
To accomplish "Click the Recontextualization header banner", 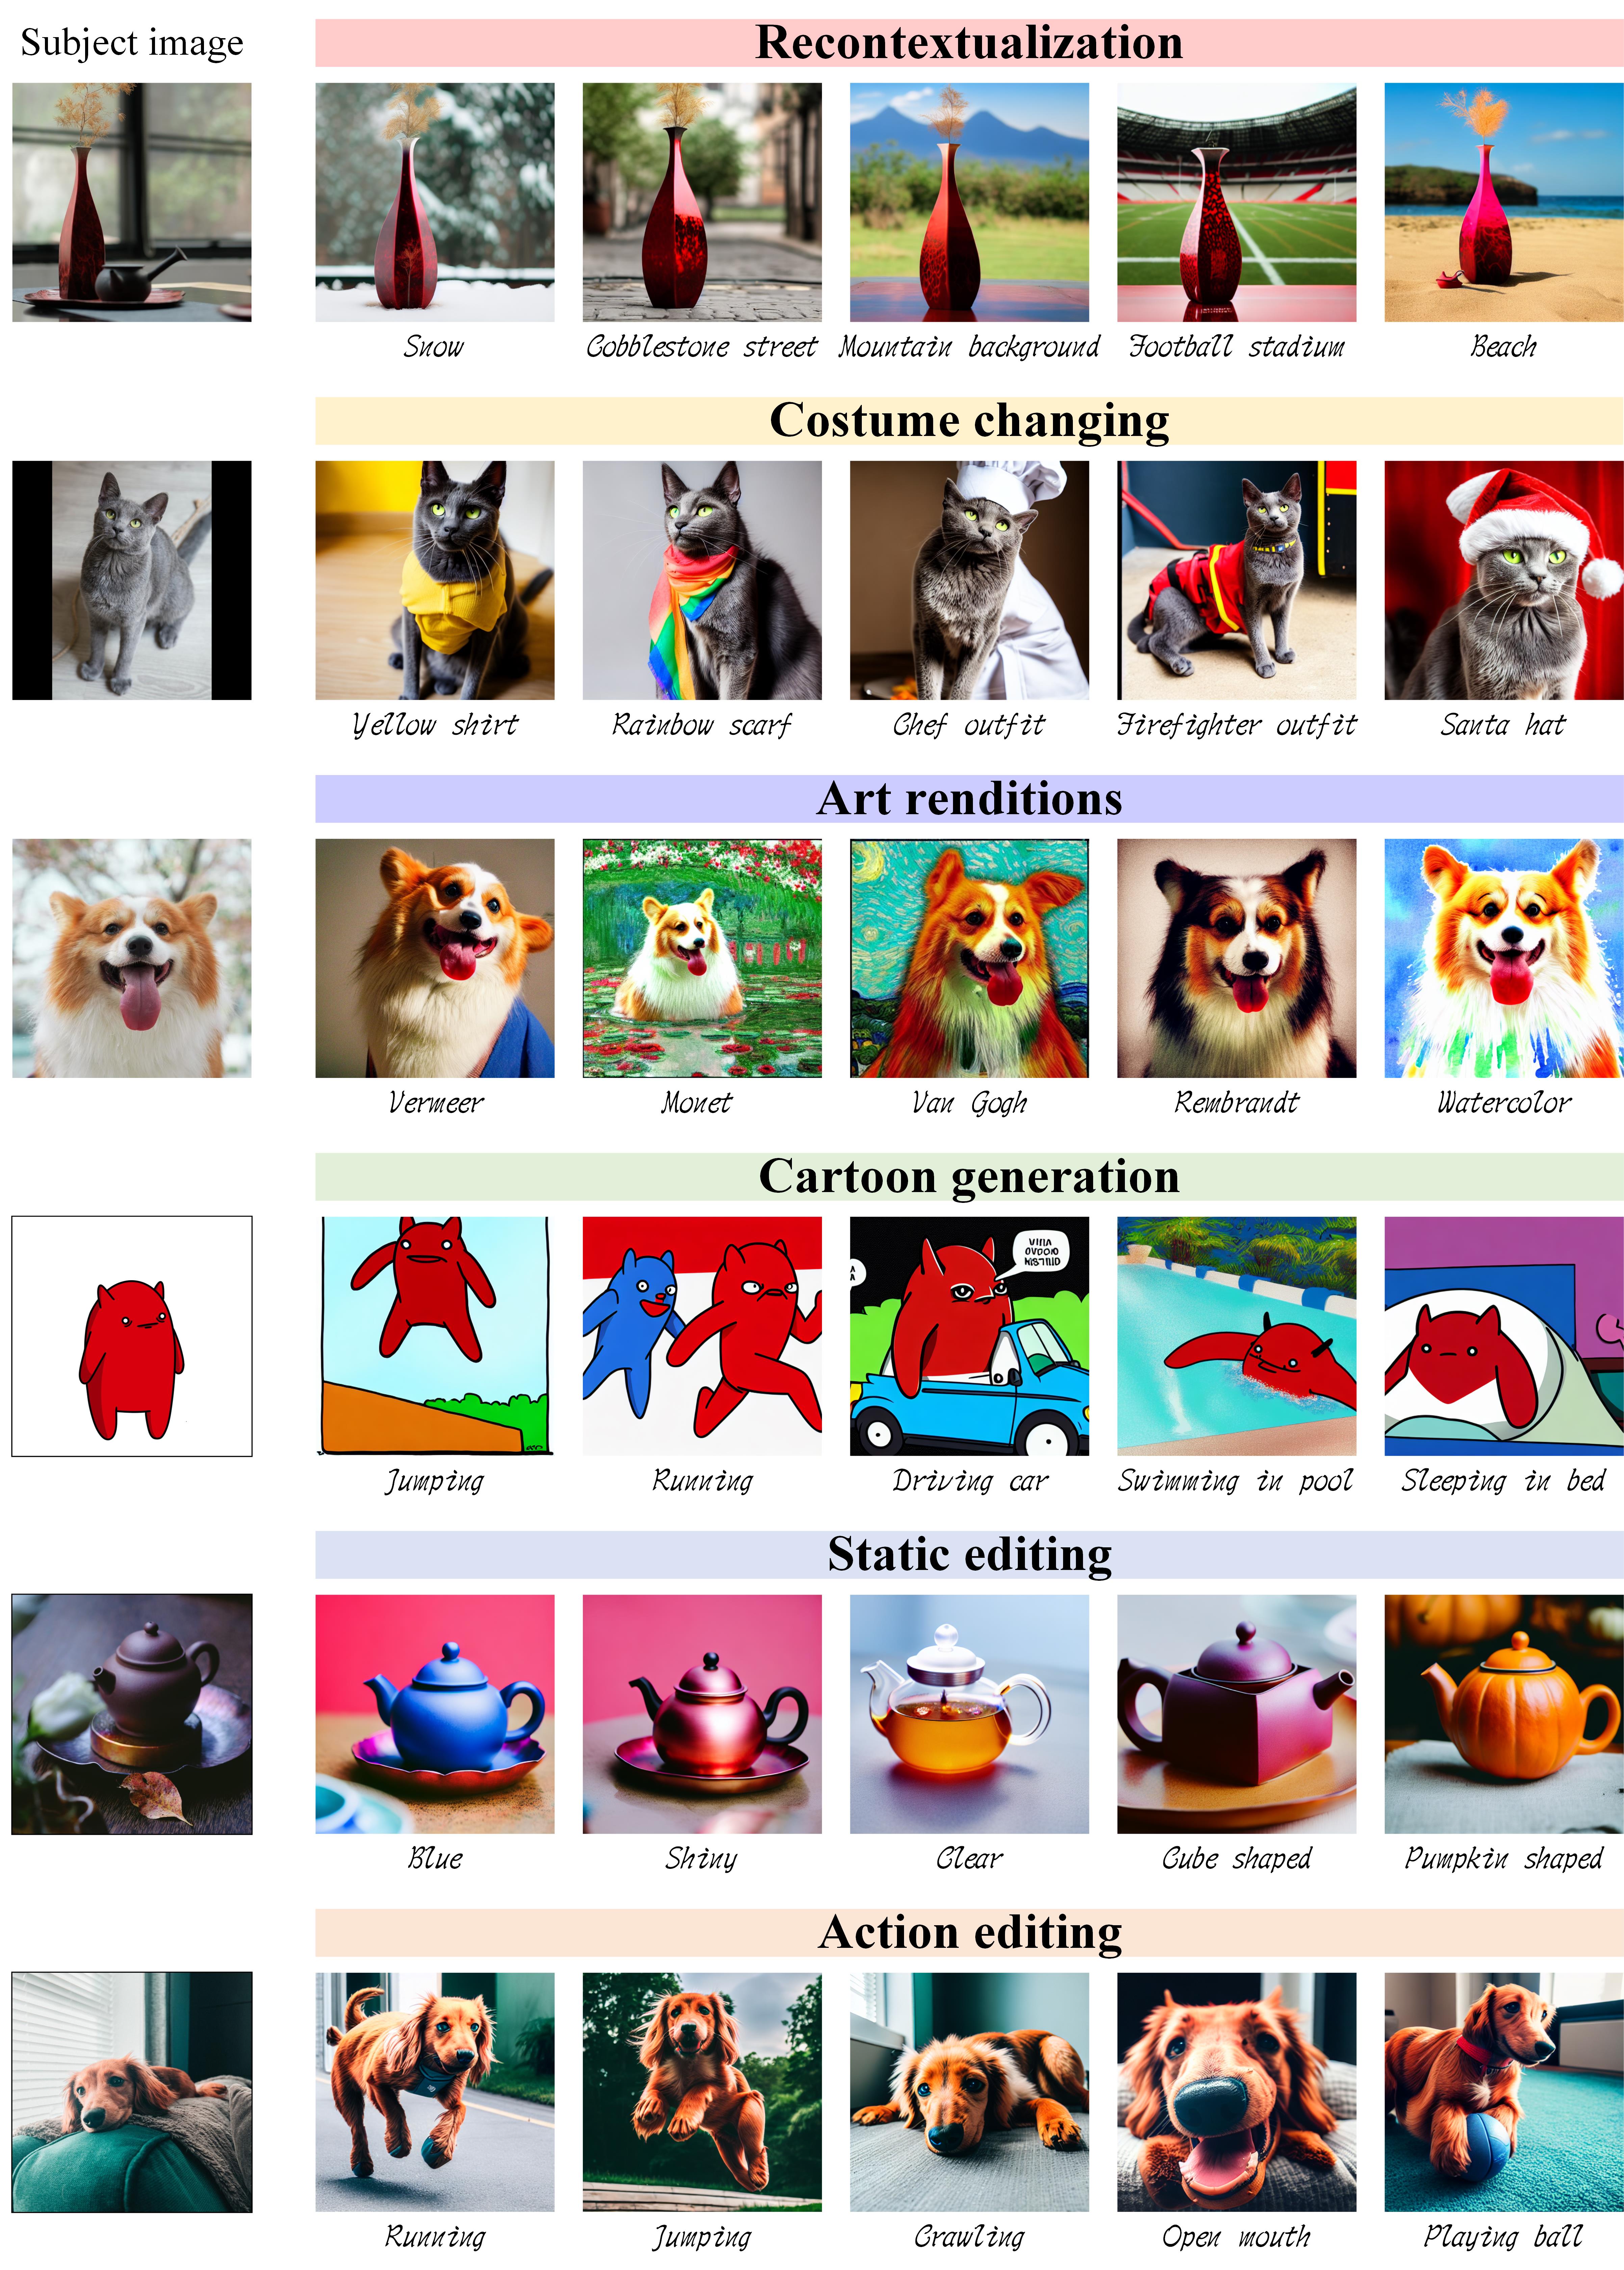I will (x=969, y=43).
